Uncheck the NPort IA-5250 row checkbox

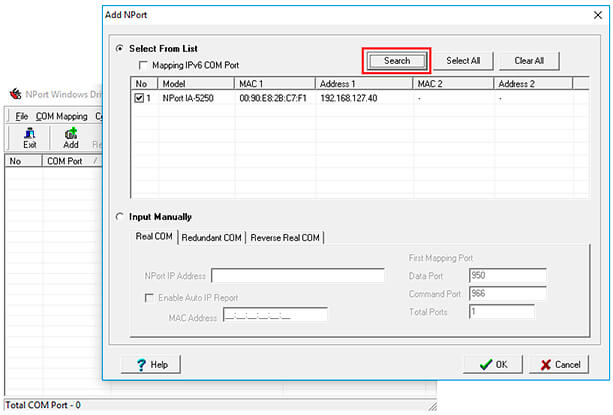coord(139,98)
